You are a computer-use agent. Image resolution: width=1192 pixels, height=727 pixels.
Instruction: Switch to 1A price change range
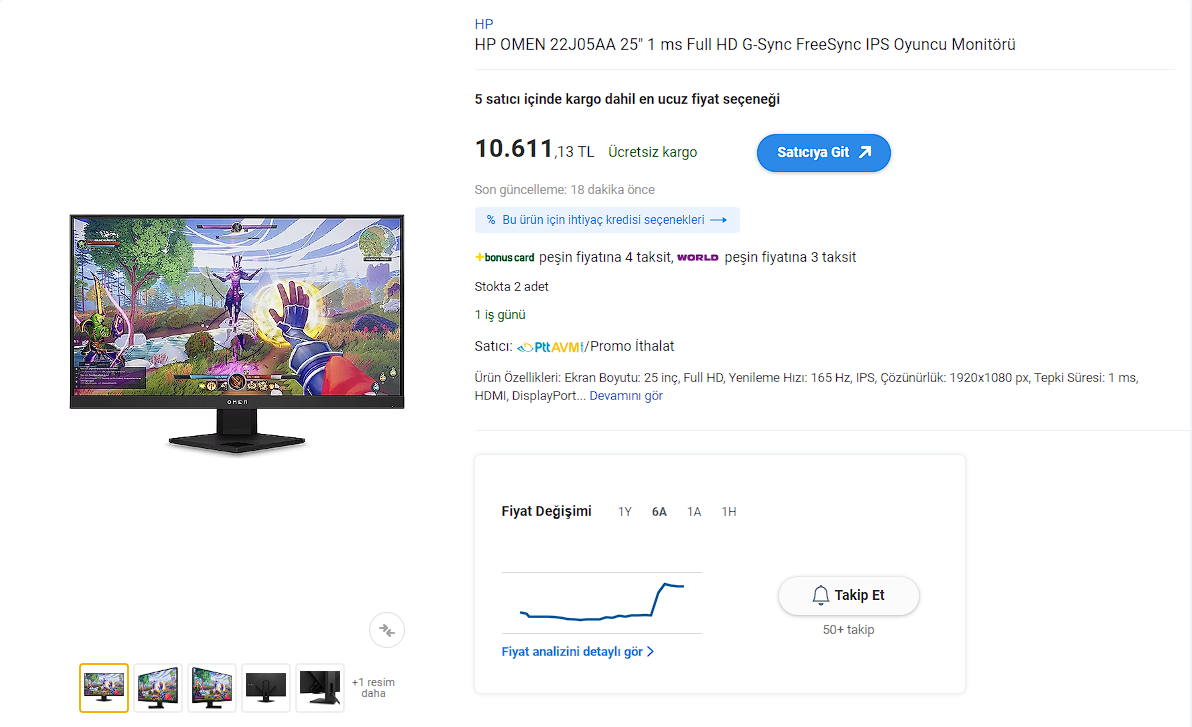(x=694, y=512)
